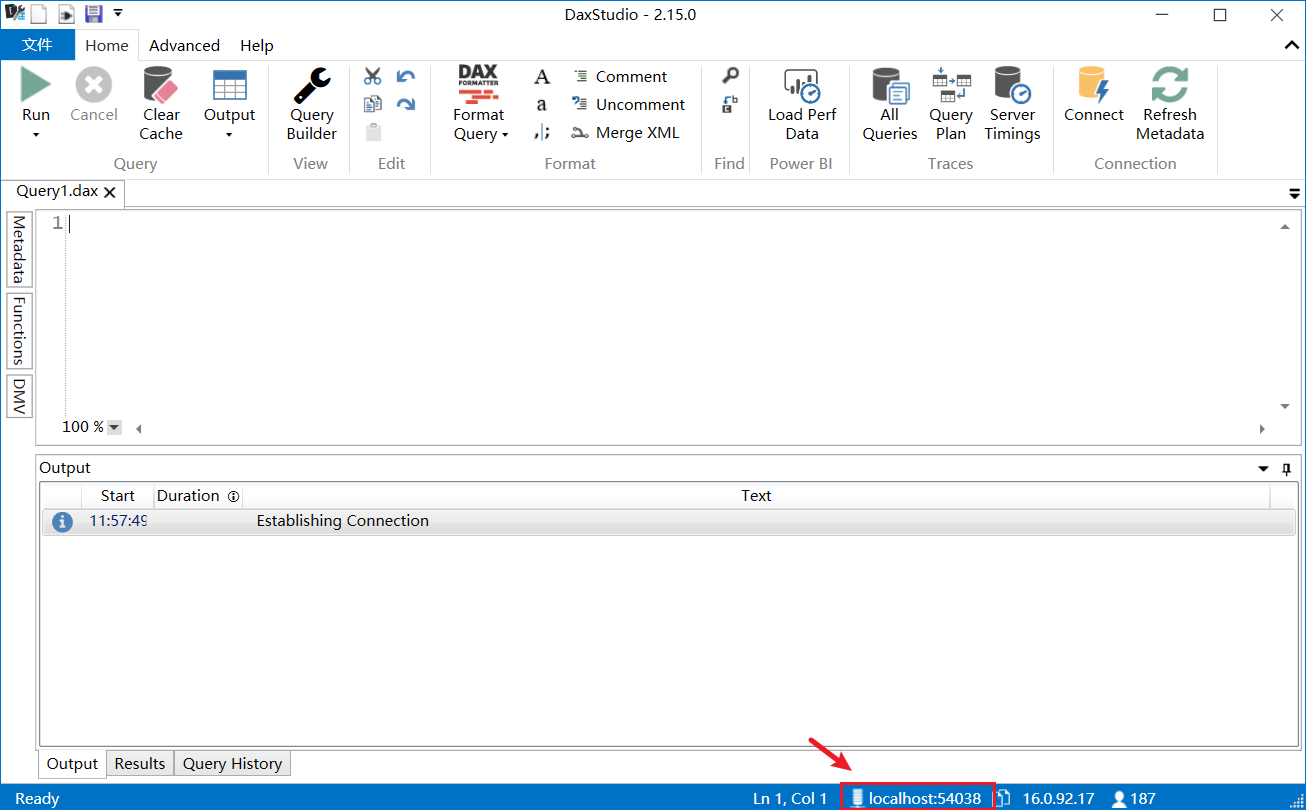Switch to the Home ribbon tab
The height and width of the screenshot is (810, 1306).
[x=106, y=45]
